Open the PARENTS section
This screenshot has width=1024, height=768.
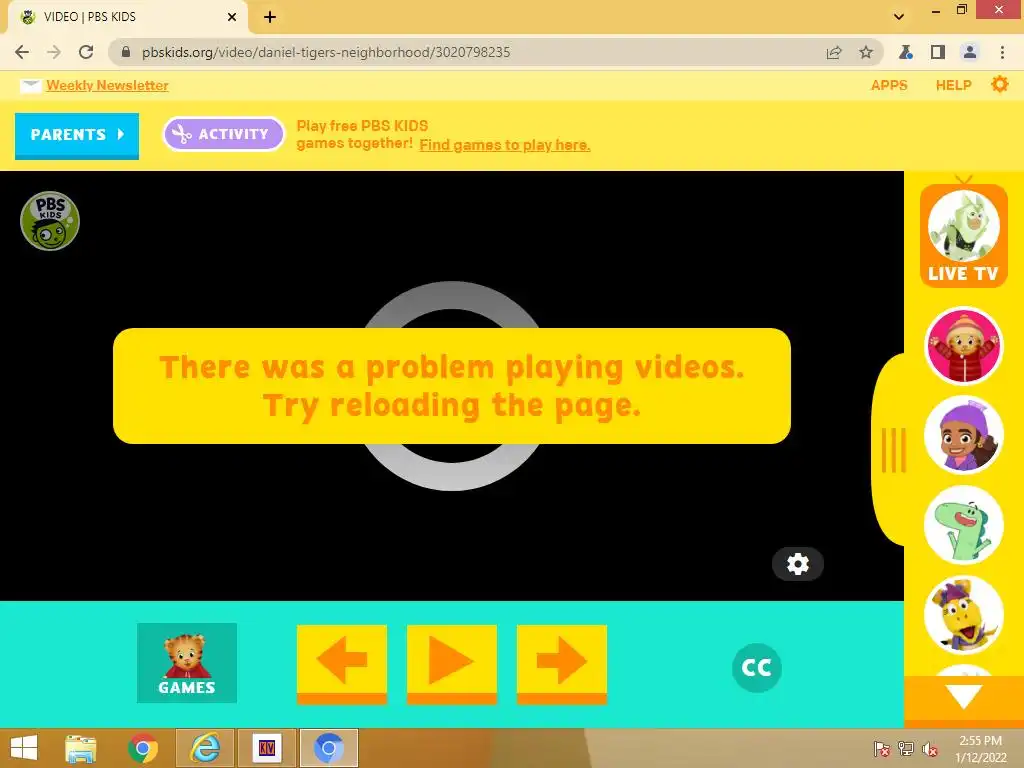click(x=77, y=135)
